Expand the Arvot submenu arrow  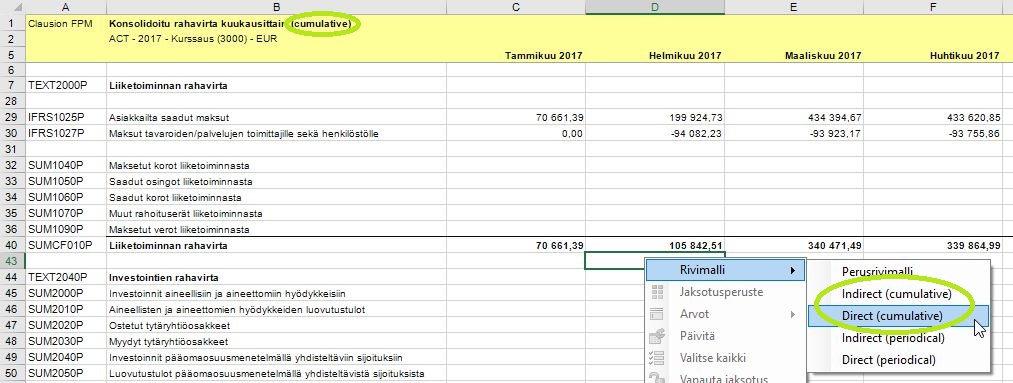(x=793, y=315)
